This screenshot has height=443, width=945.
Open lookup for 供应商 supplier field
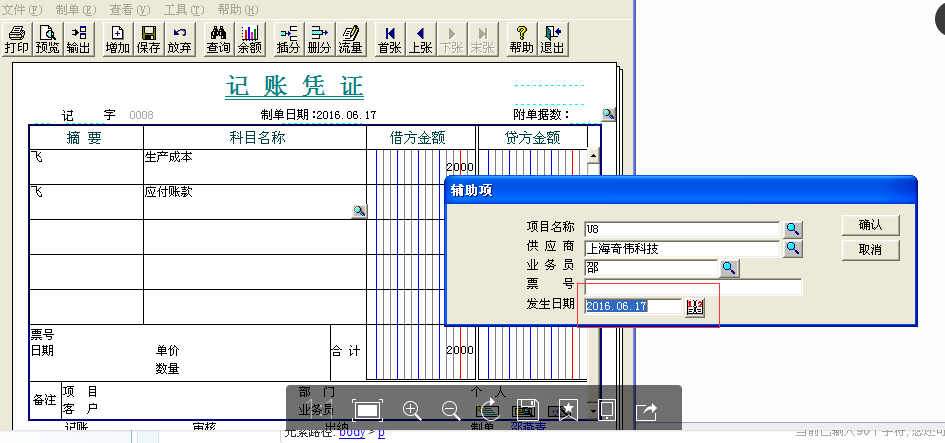pyautogui.click(x=792, y=248)
